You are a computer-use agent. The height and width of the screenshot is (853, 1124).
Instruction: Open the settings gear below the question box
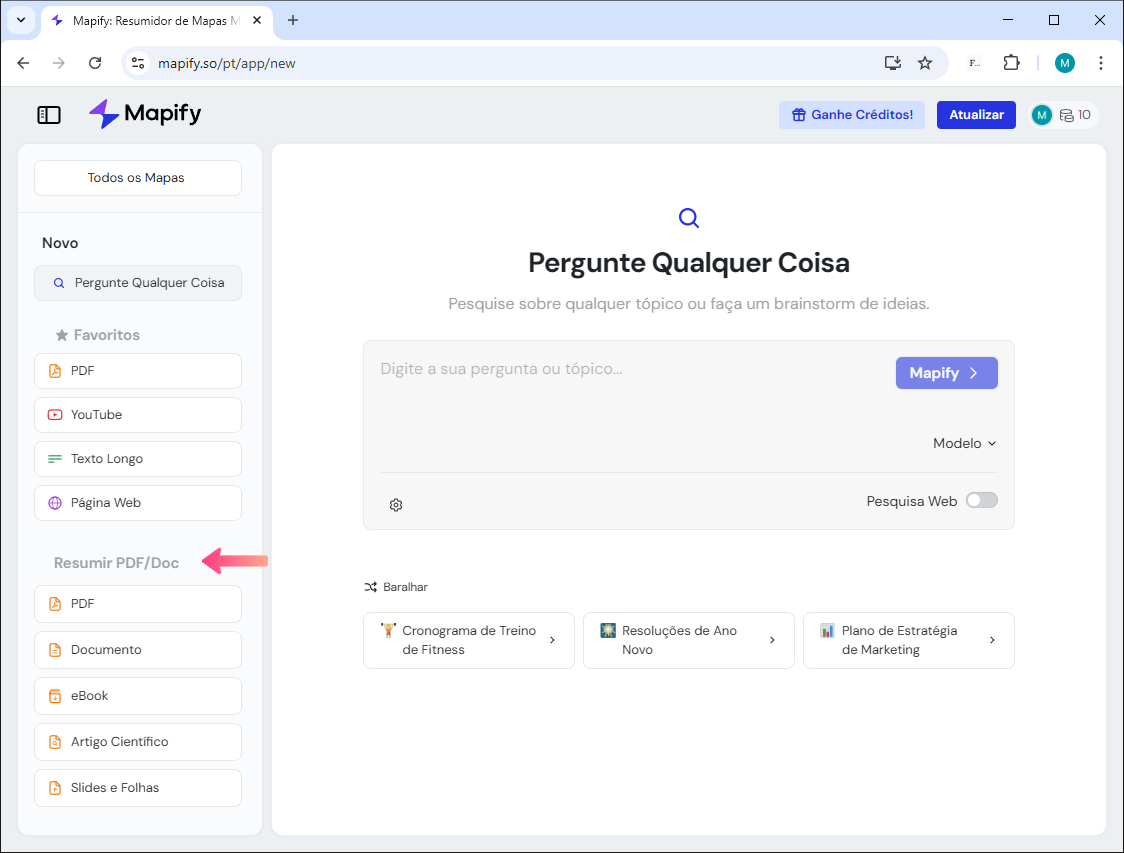tap(396, 505)
